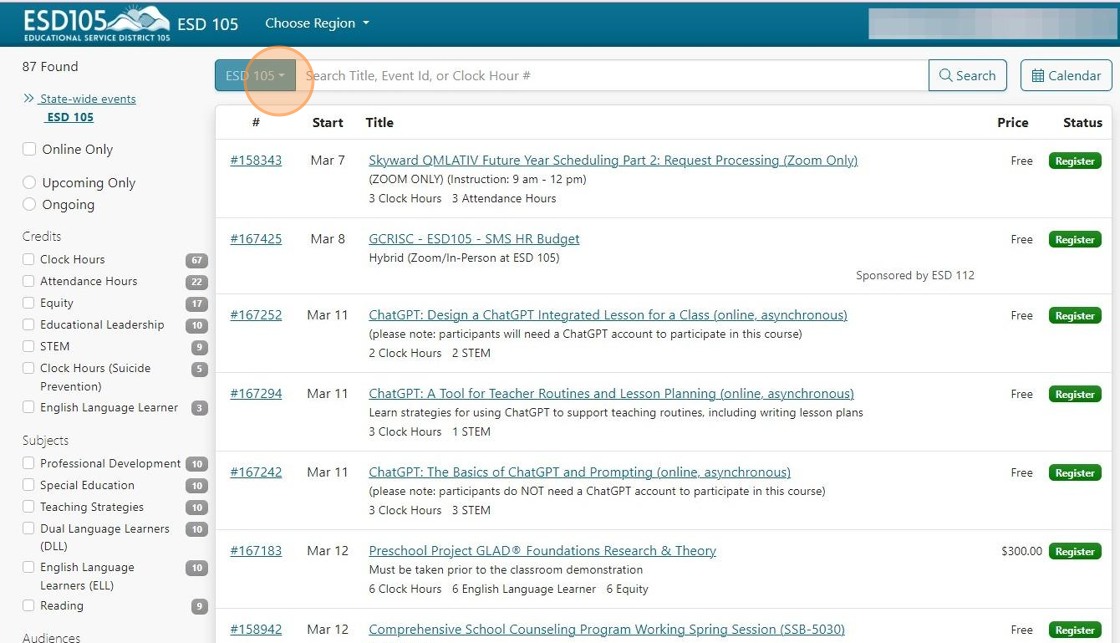This screenshot has width=1120, height=643.
Task: Open event #167252 link
Action: pos(256,315)
